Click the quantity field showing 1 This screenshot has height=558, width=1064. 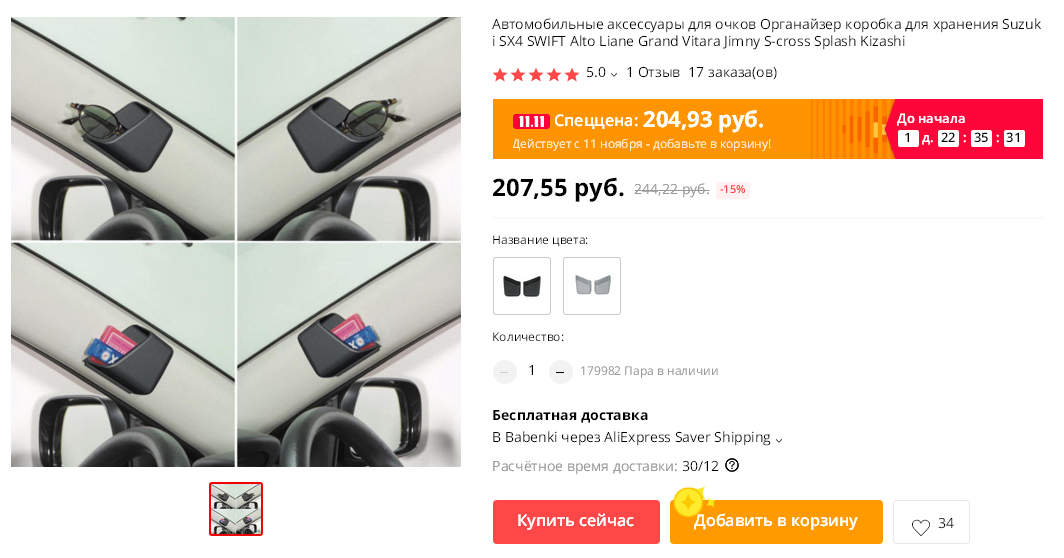[532, 371]
